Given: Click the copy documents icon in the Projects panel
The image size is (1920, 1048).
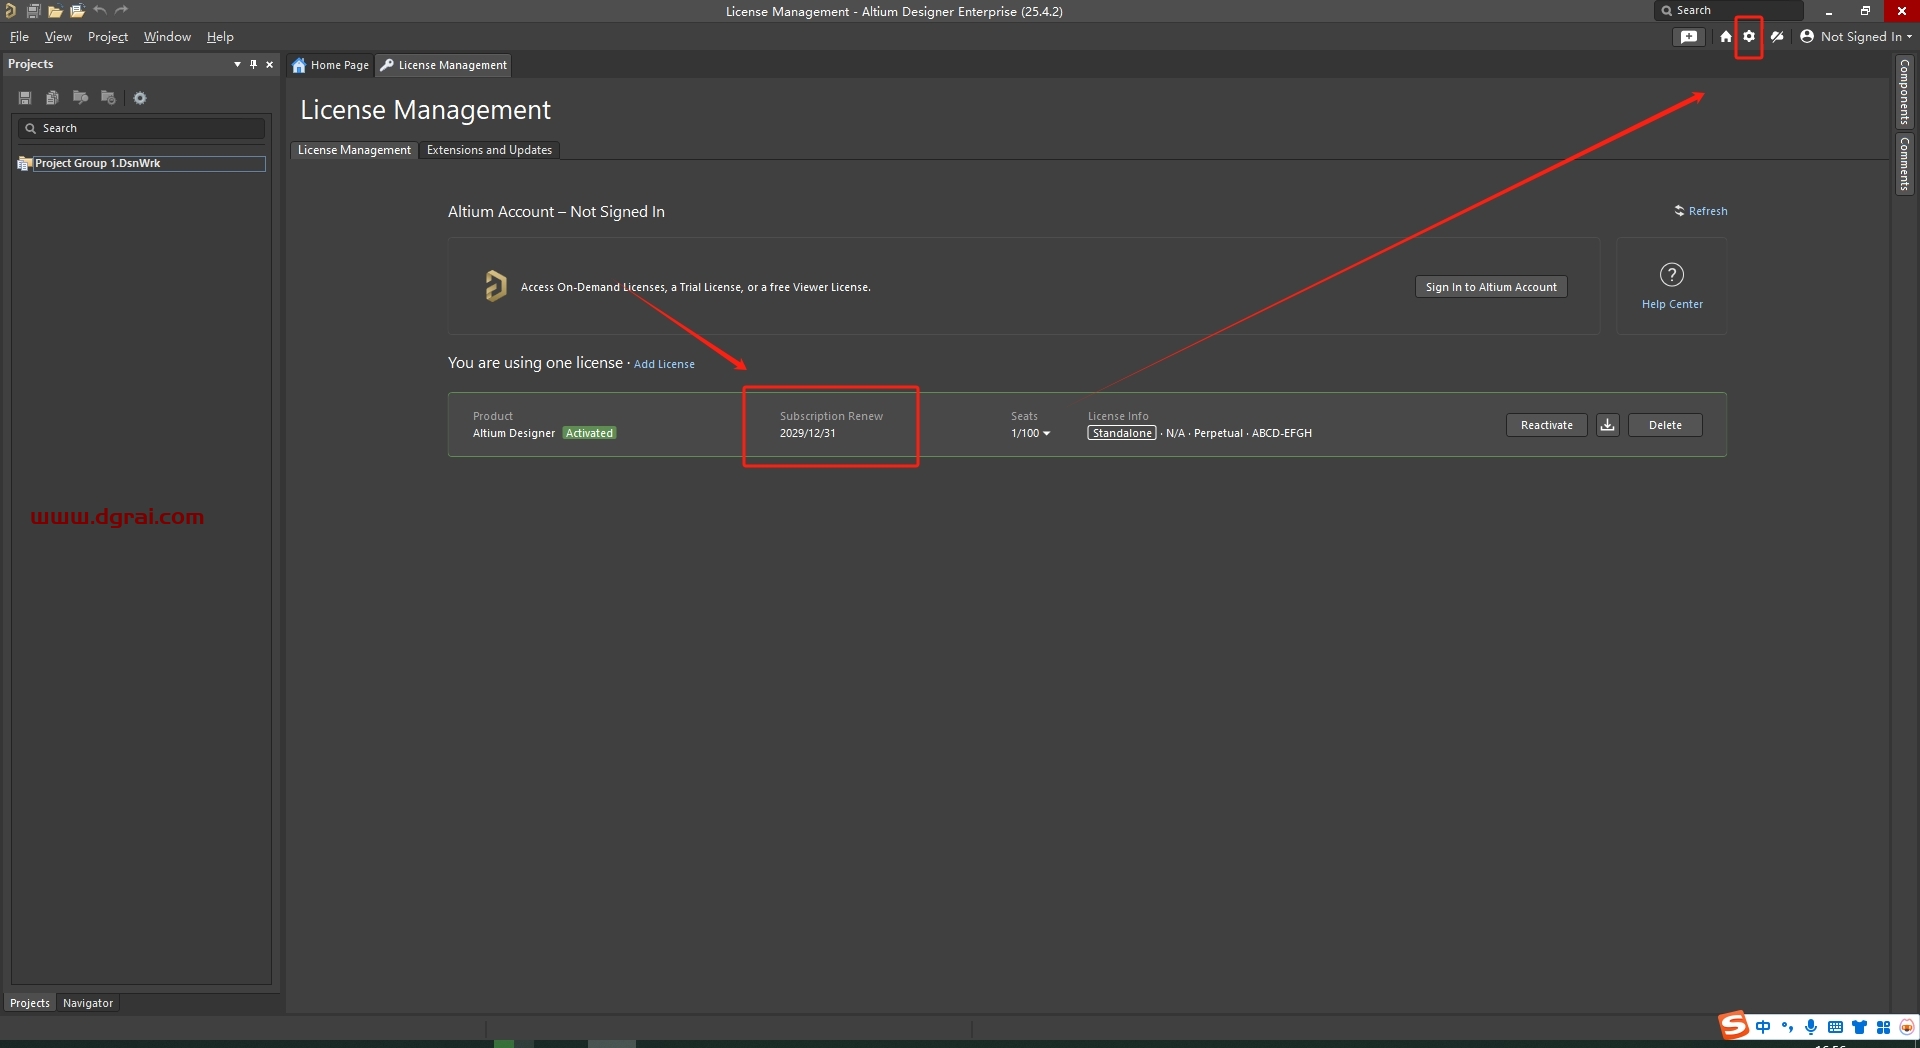Looking at the screenshot, I should (x=52, y=98).
